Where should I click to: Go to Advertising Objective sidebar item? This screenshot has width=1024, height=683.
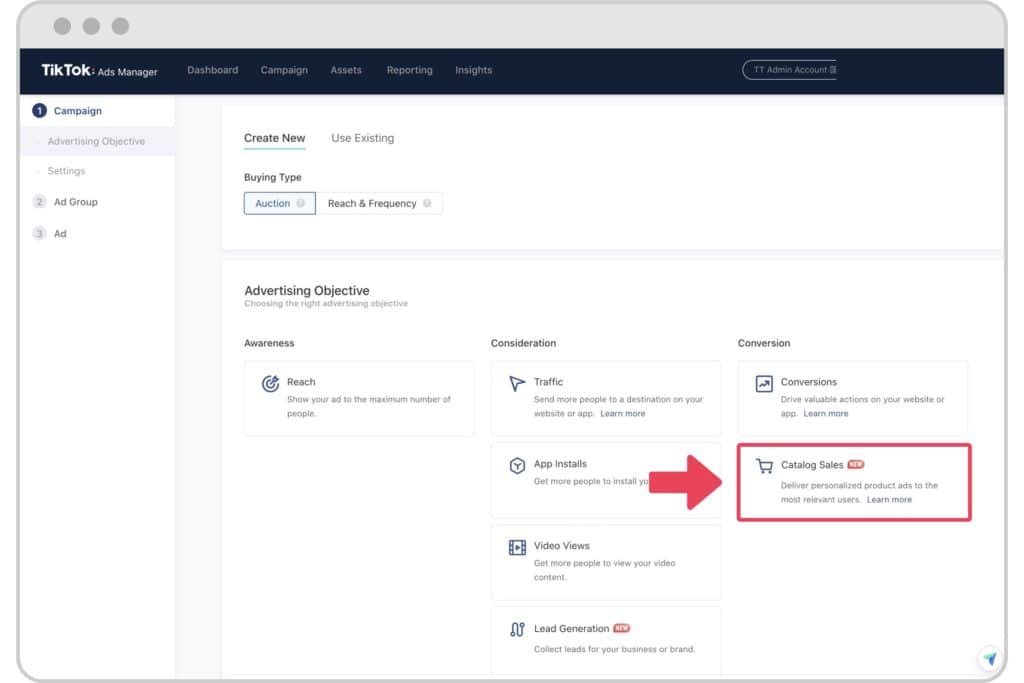pos(96,141)
